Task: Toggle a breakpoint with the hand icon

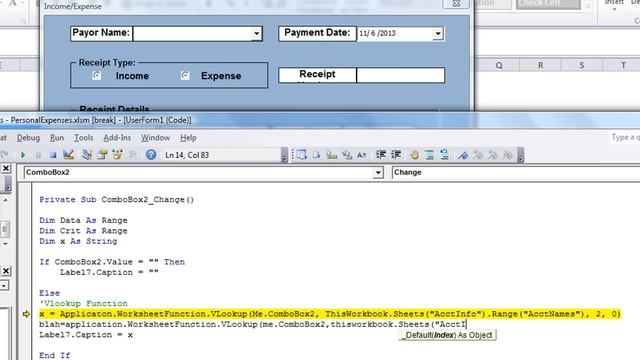Action: coord(414,155)
